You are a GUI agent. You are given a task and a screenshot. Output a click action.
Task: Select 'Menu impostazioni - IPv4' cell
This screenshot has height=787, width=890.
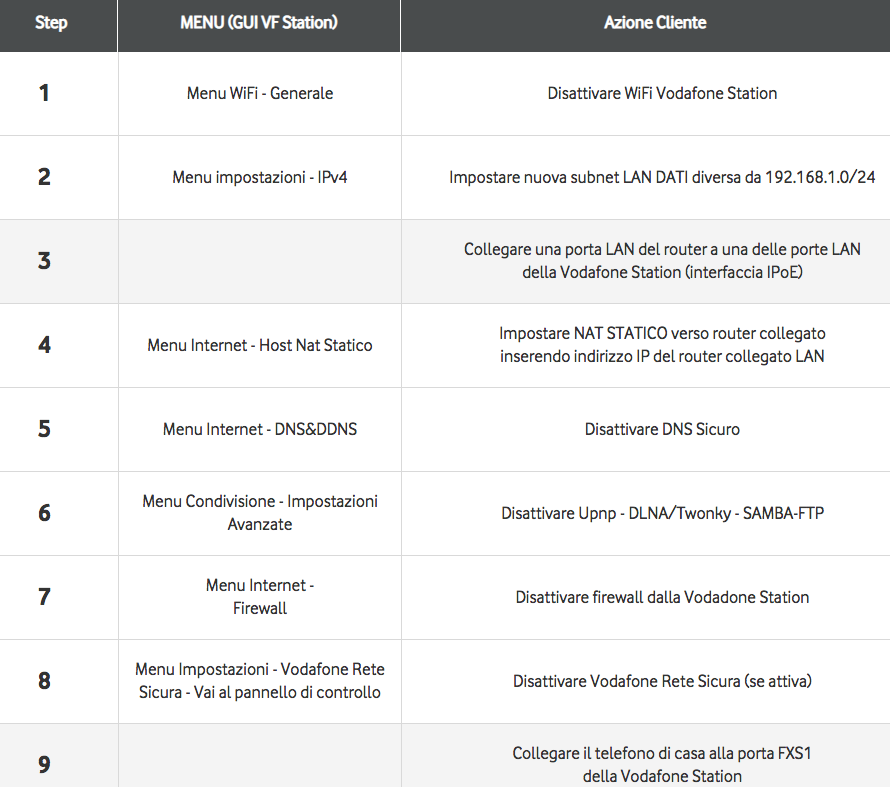[x=260, y=177]
